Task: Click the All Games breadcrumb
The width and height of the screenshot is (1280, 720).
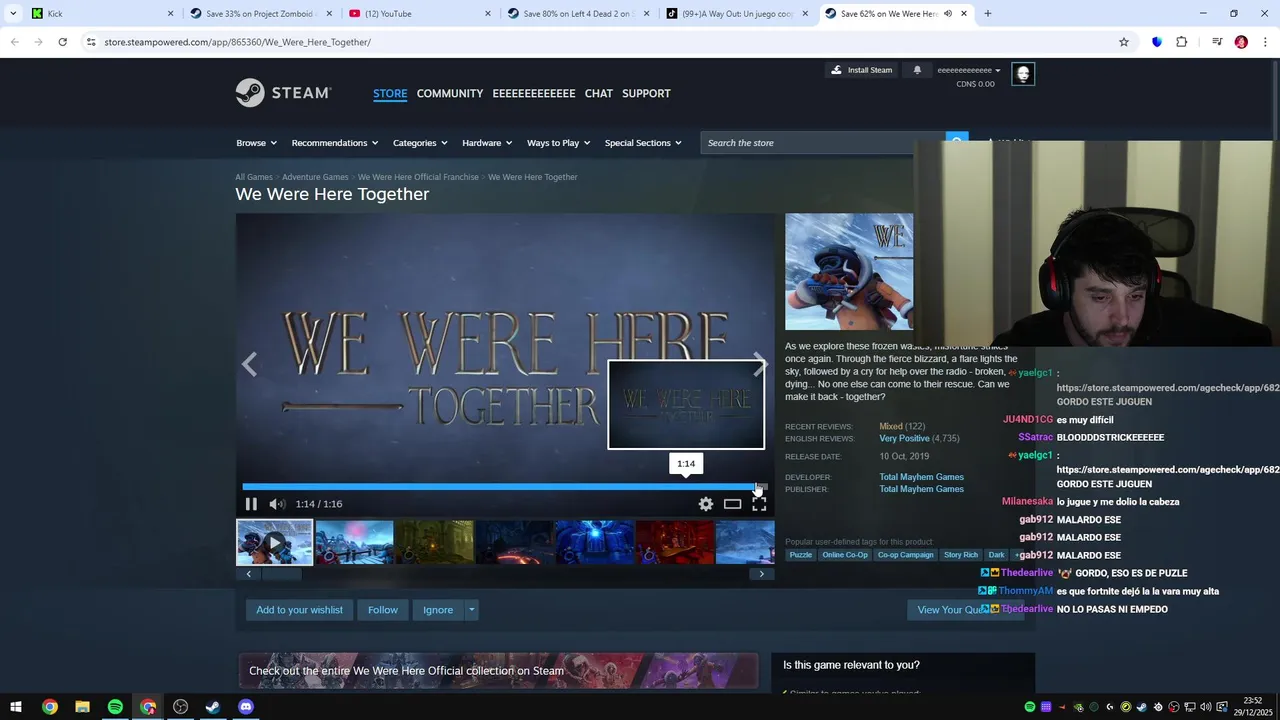Action: click(254, 177)
